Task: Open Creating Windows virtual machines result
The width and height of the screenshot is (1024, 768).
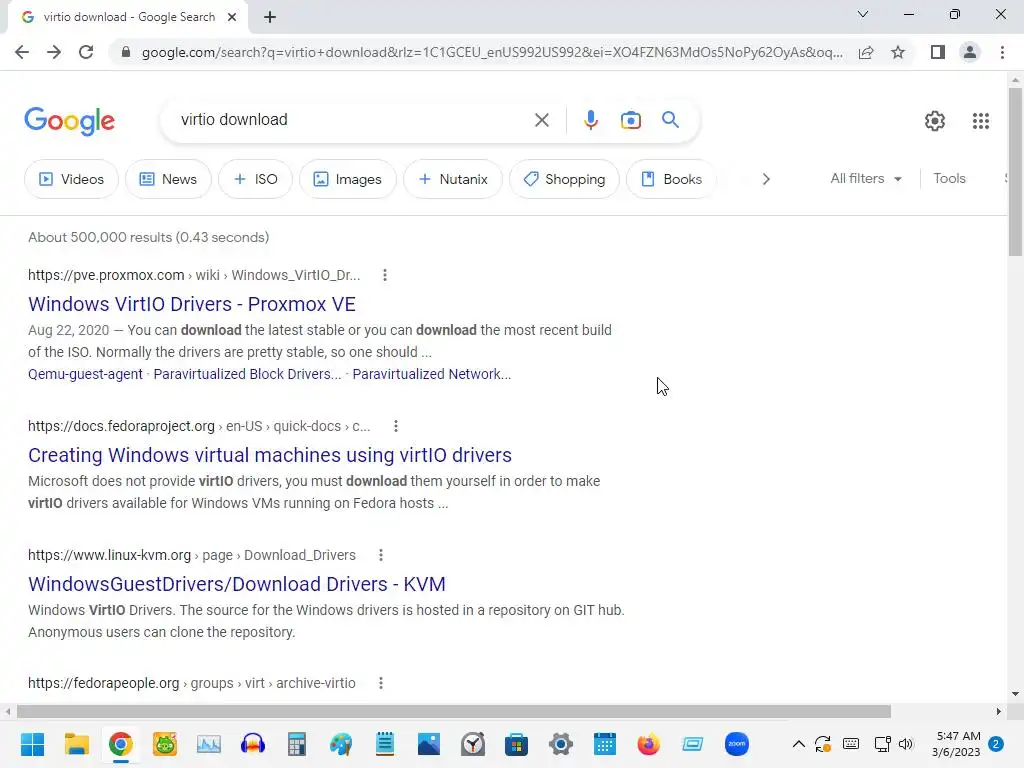Action: coord(270,455)
